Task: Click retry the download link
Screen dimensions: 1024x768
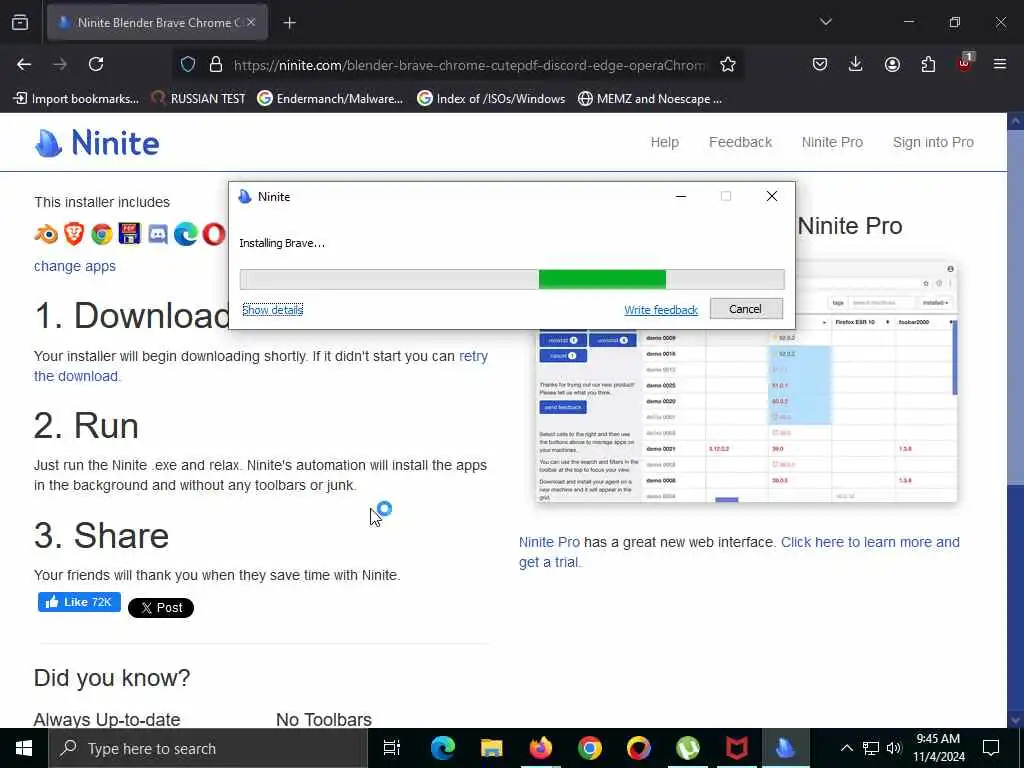Action: 261,366
